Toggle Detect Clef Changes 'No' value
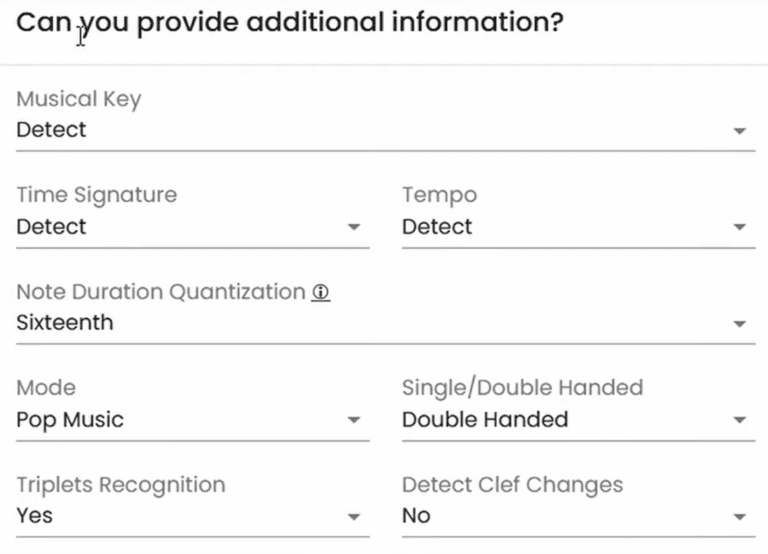Viewport: 768px width, 554px height. (416, 516)
